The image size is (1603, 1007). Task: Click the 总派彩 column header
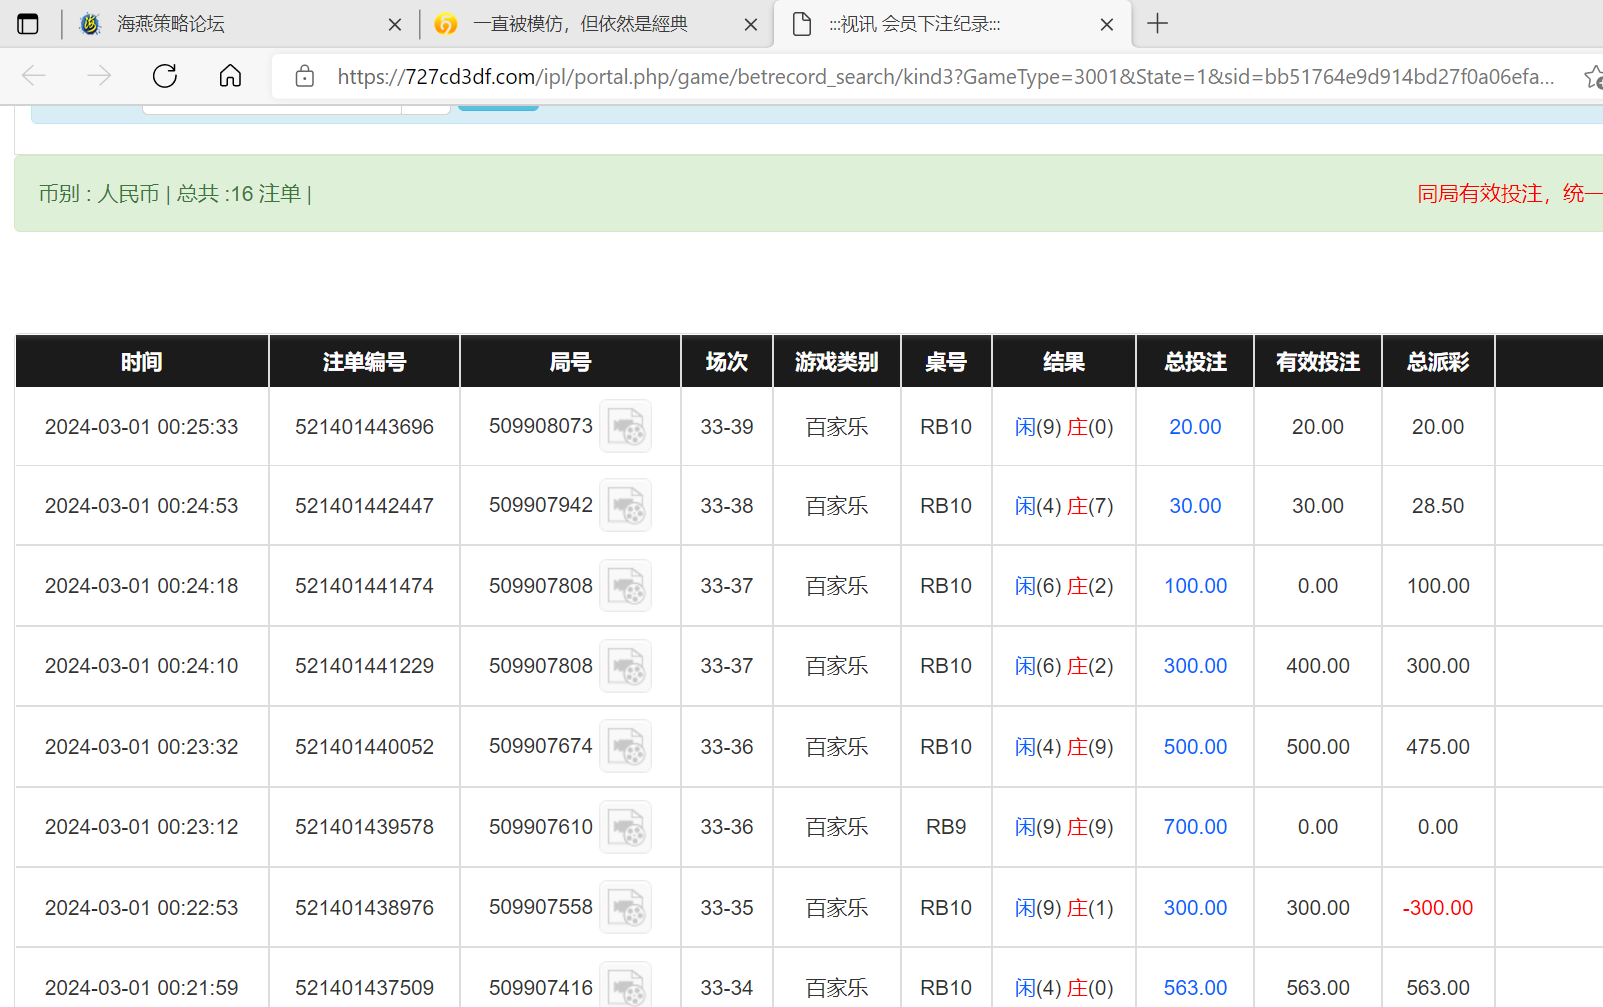[1438, 362]
